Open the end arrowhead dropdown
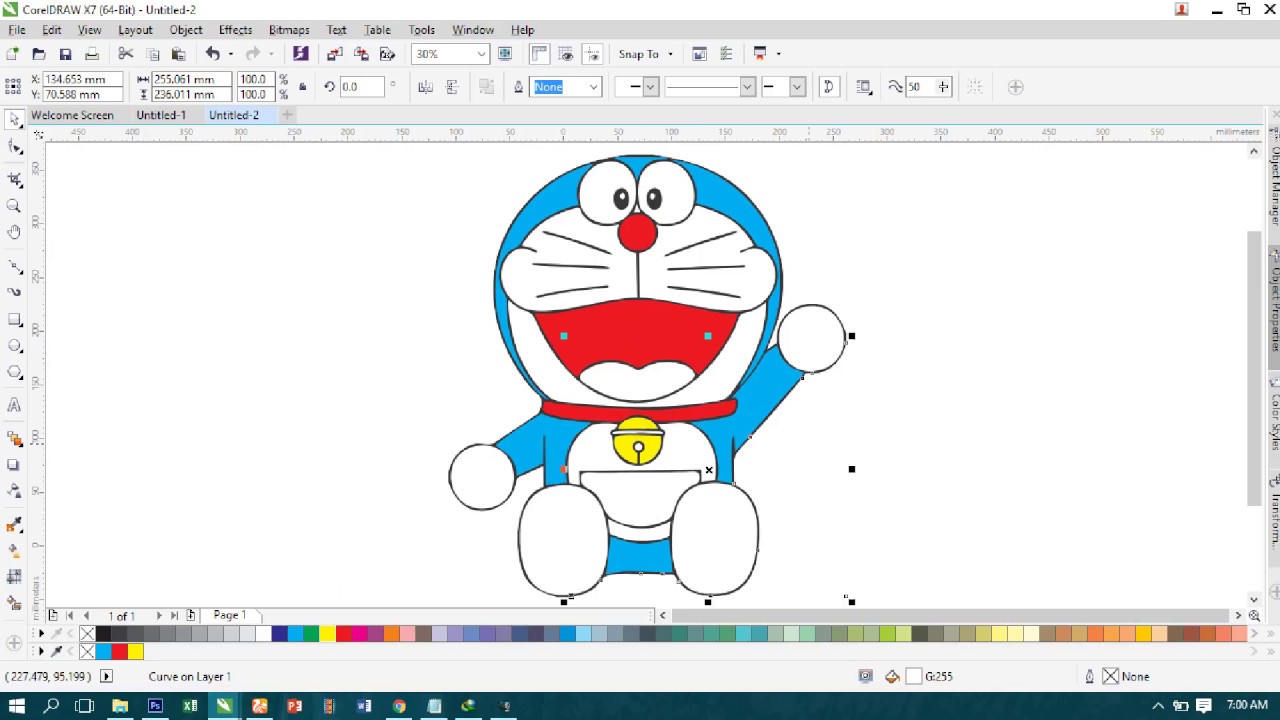Viewport: 1280px width, 720px height. tap(797, 87)
